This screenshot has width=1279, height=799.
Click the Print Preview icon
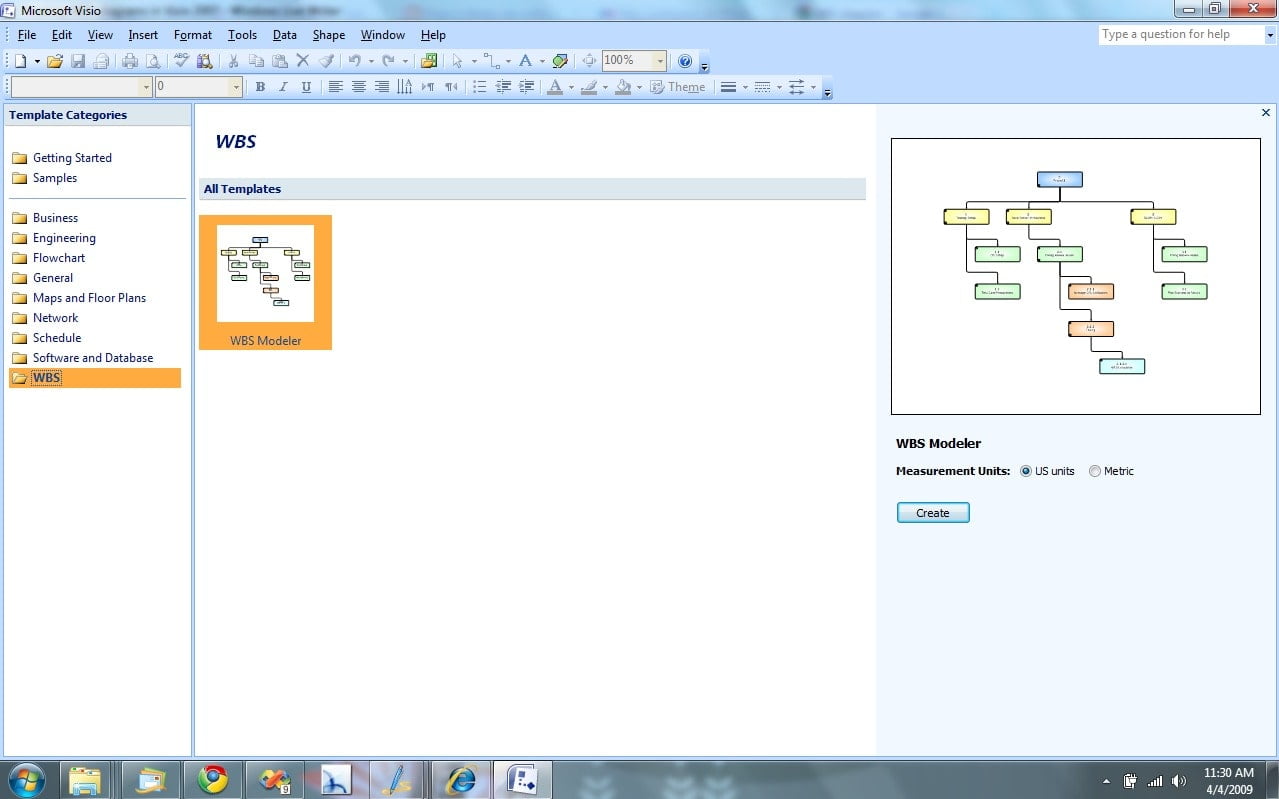click(x=153, y=61)
